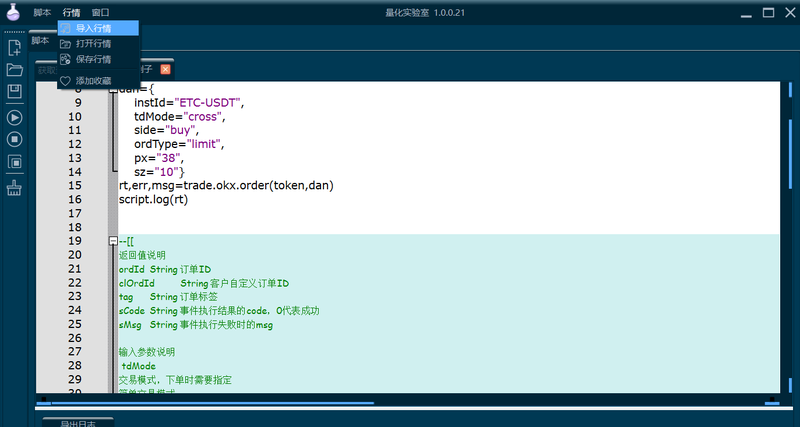800x427 pixels.
Task: Click the left arrow of horizontal scrollbar
Action: pos(43,400)
